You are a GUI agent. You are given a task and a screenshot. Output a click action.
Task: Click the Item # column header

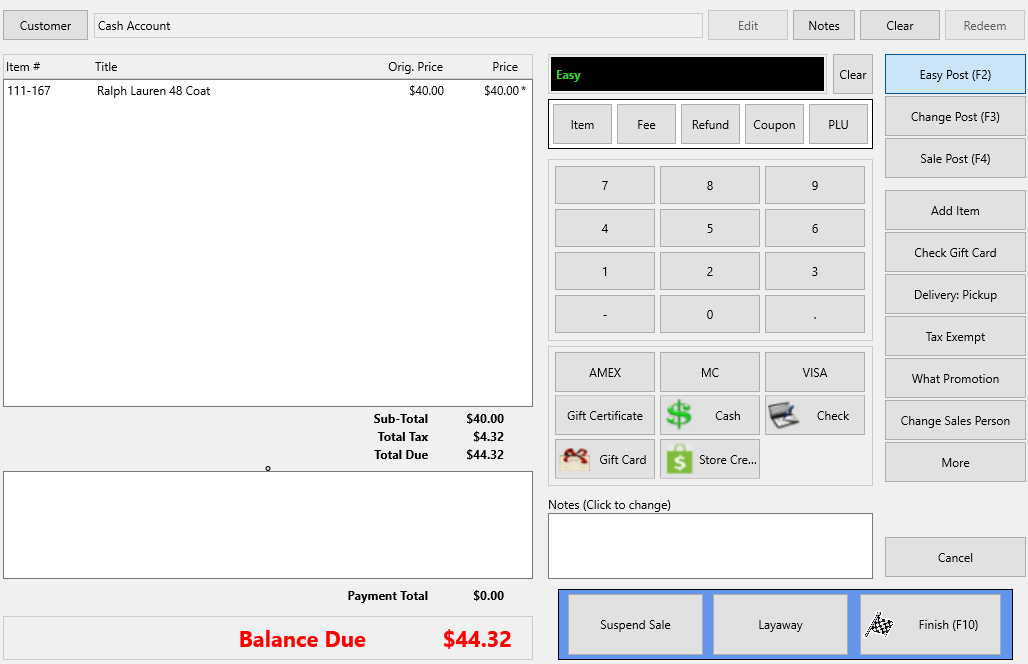[23, 67]
